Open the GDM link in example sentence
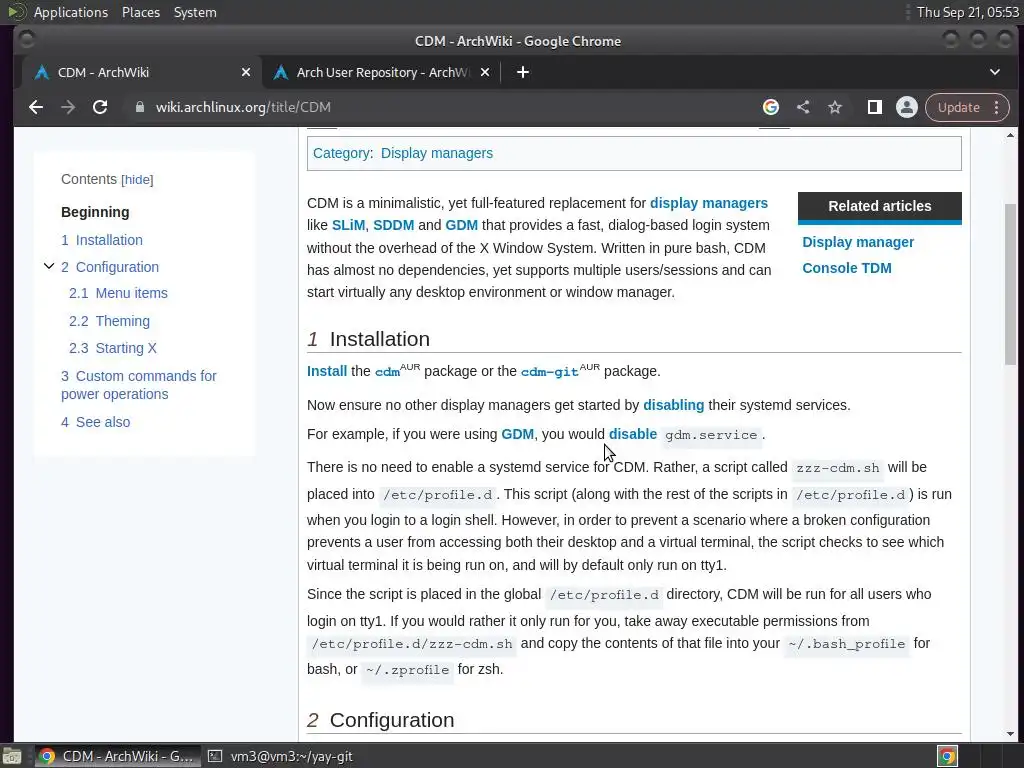Image resolution: width=1024 pixels, height=768 pixels. click(517, 434)
